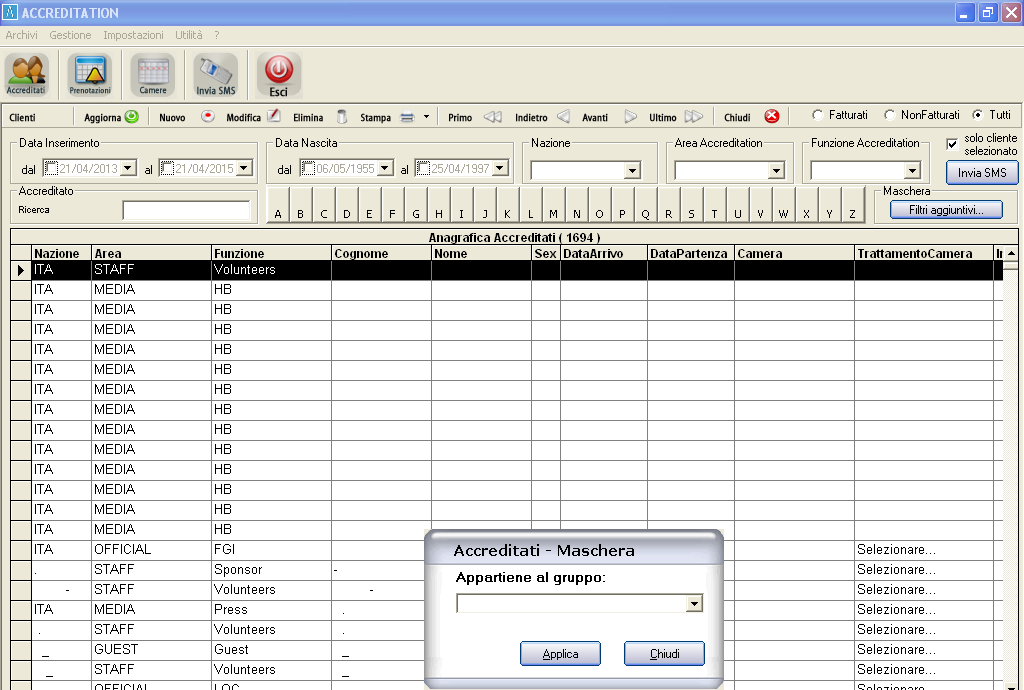Image resolution: width=1024 pixels, height=690 pixels.
Task: Open the Archivi menu
Action: point(22,35)
